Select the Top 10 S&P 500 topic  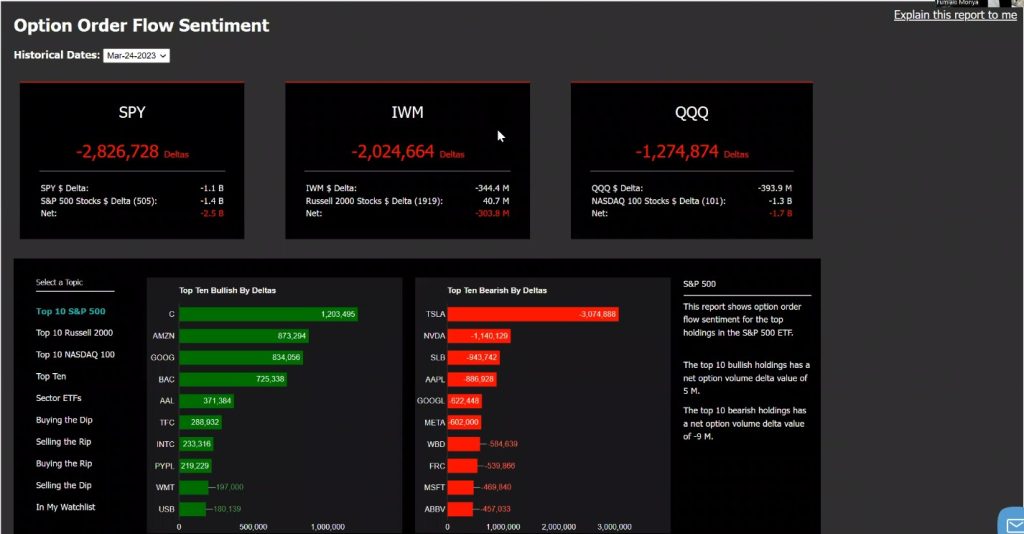pos(71,311)
